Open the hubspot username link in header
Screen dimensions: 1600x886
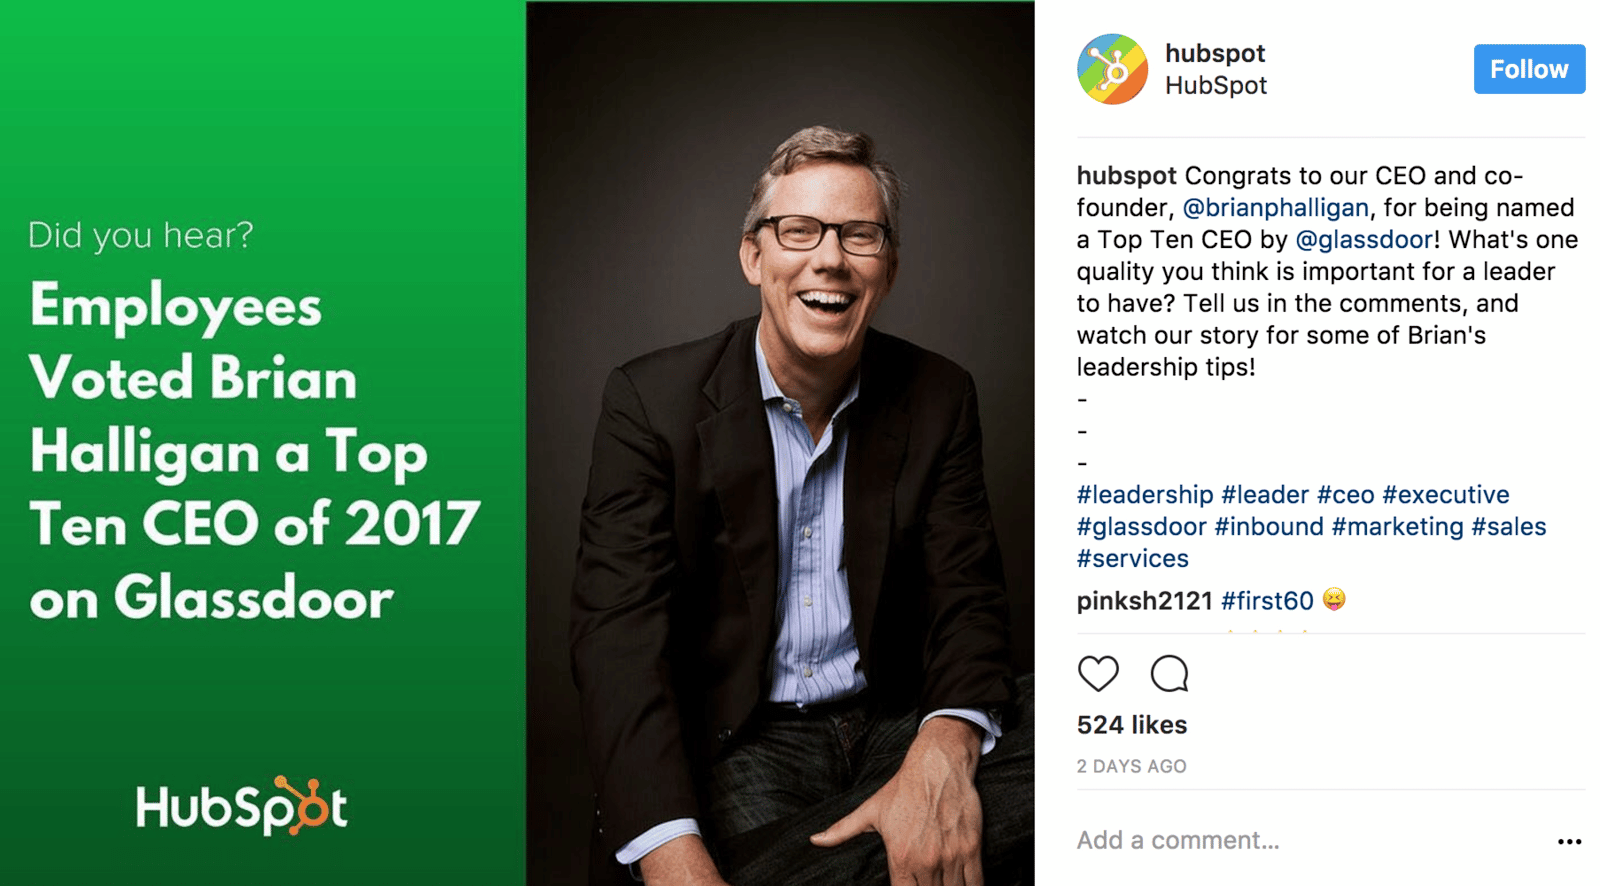pyautogui.click(x=1215, y=53)
